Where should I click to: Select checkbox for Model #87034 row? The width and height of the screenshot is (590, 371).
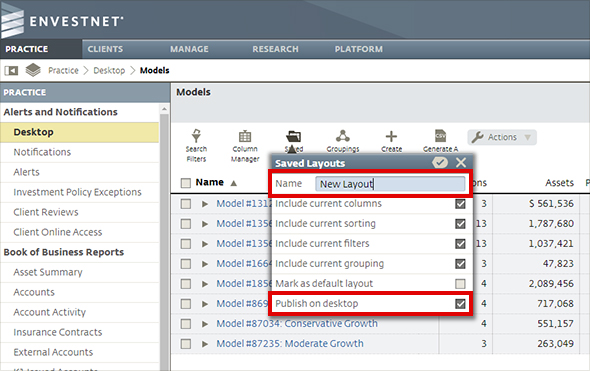click(x=186, y=324)
